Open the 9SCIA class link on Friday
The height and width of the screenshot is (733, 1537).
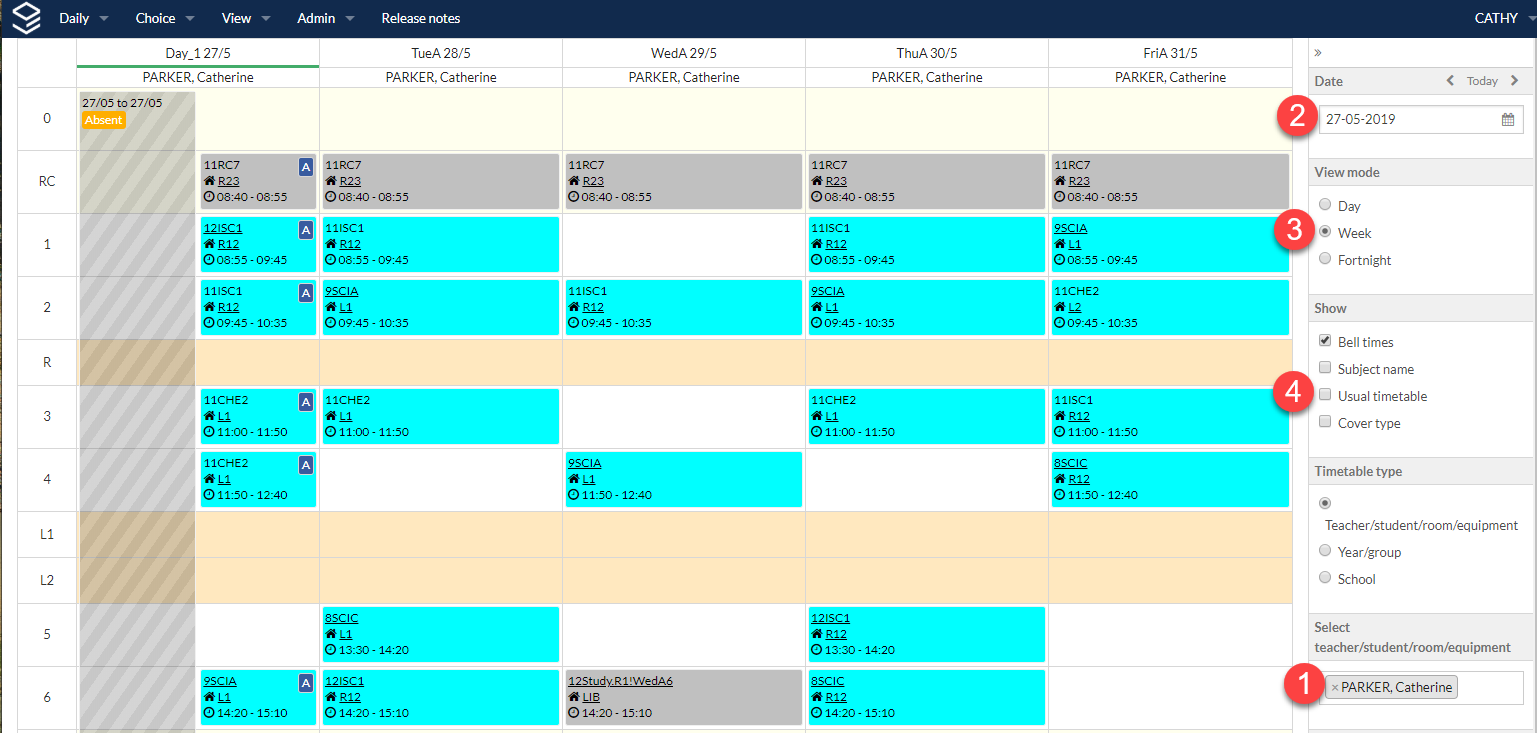pyautogui.click(x=1070, y=228)
